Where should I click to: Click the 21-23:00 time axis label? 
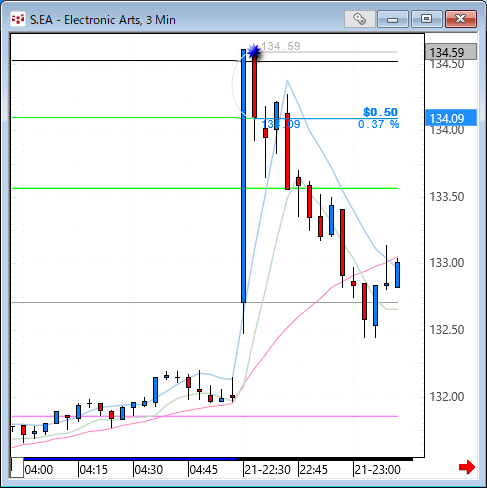tap(377, 470)
